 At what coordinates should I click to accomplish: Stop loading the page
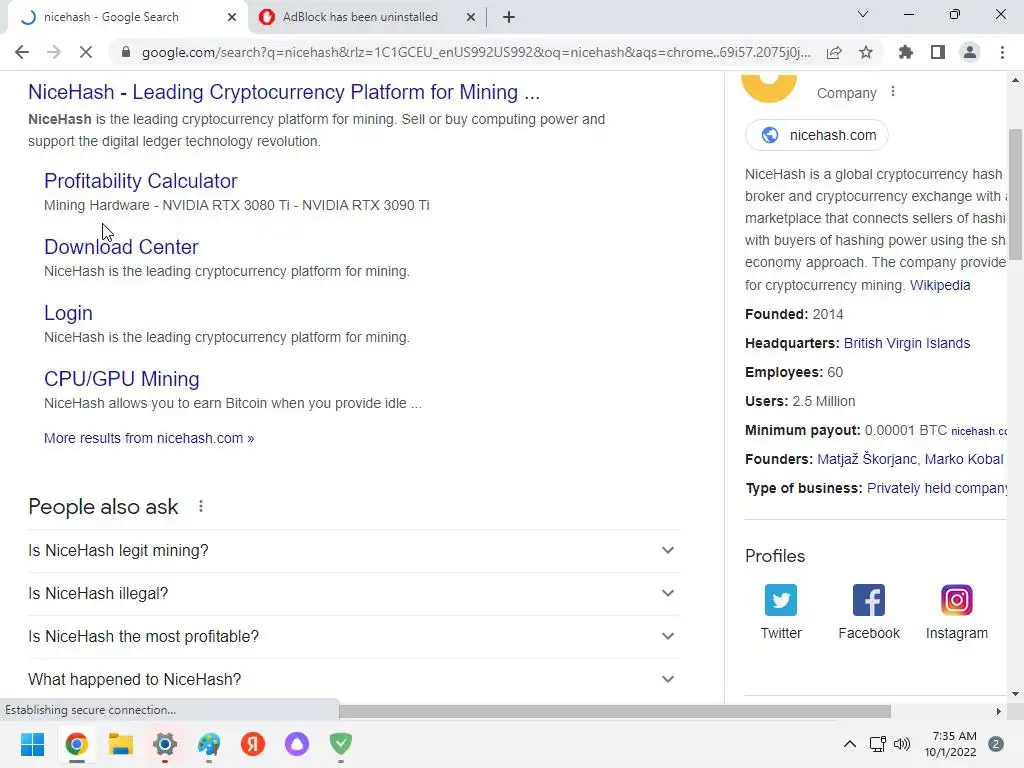click(x=86, y=52)
